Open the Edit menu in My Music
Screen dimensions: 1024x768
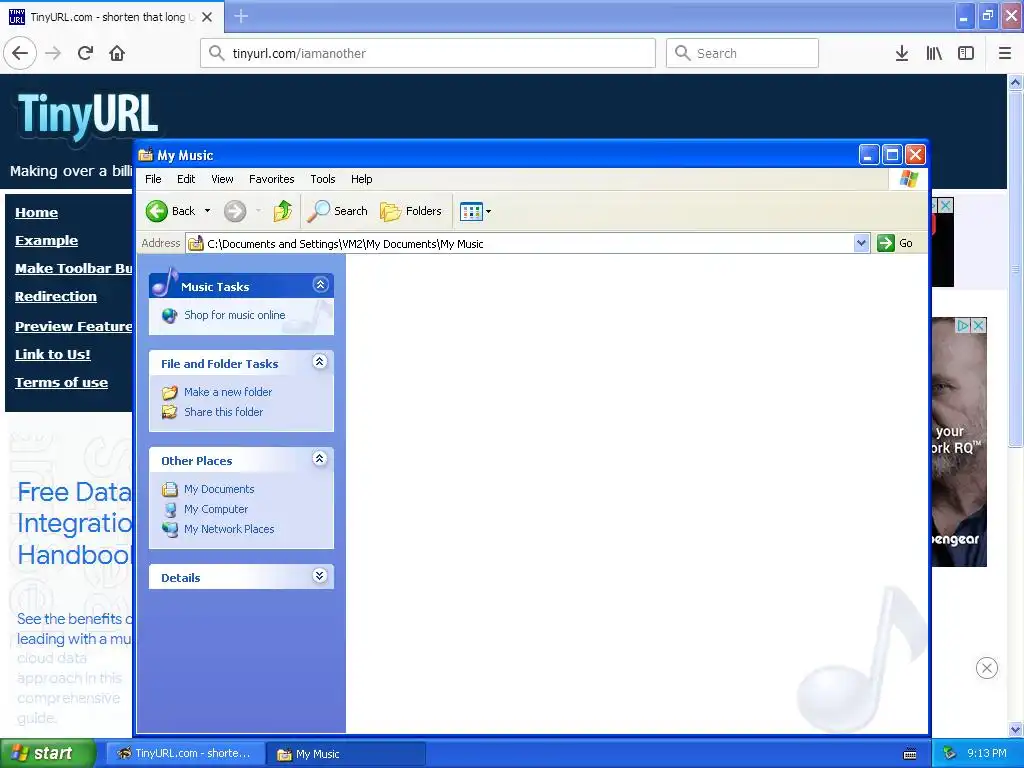tap(186, 179)
